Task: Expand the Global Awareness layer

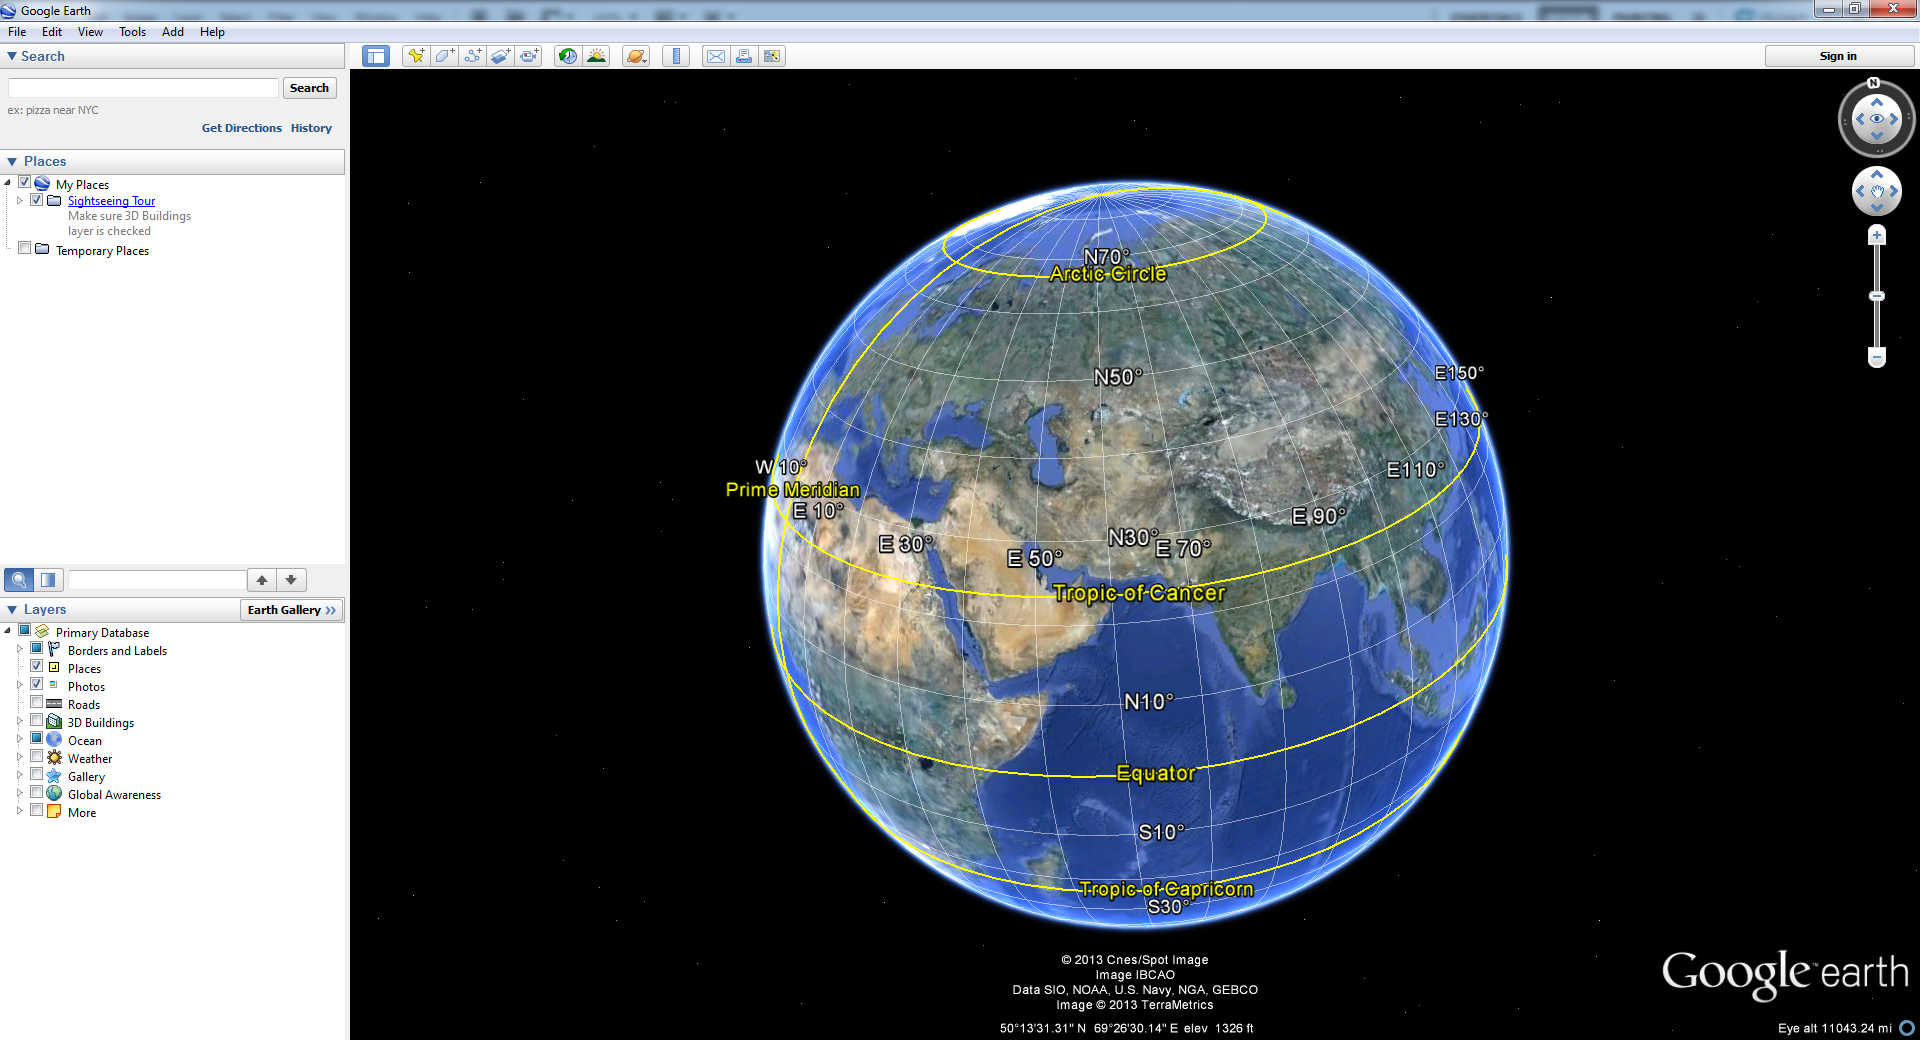Action: [x=19, y=794]
